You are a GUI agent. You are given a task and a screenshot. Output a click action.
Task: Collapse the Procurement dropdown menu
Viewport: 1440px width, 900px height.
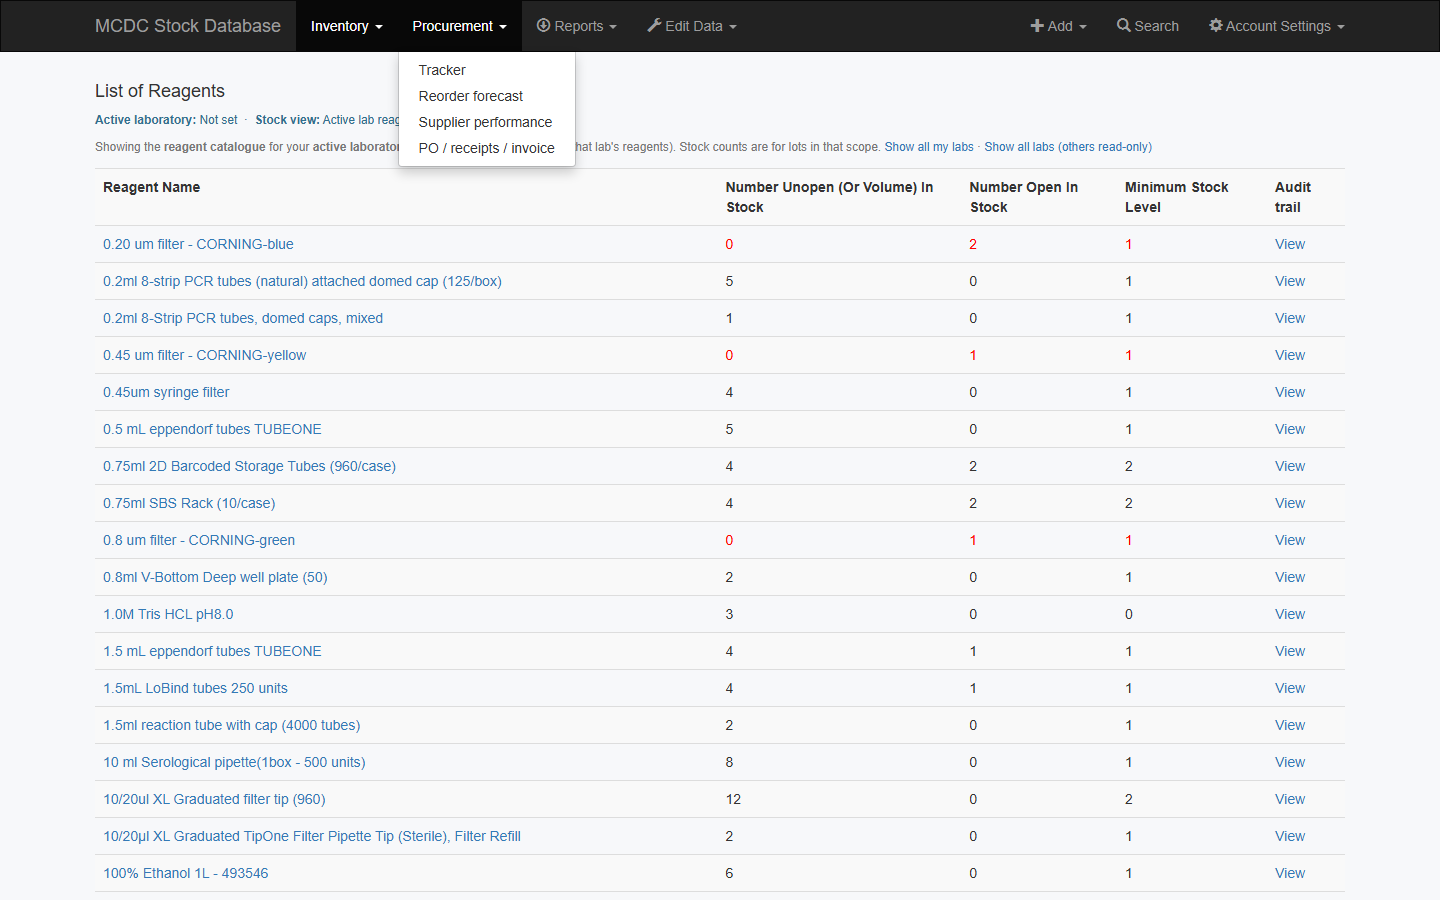tap(459, 26)
